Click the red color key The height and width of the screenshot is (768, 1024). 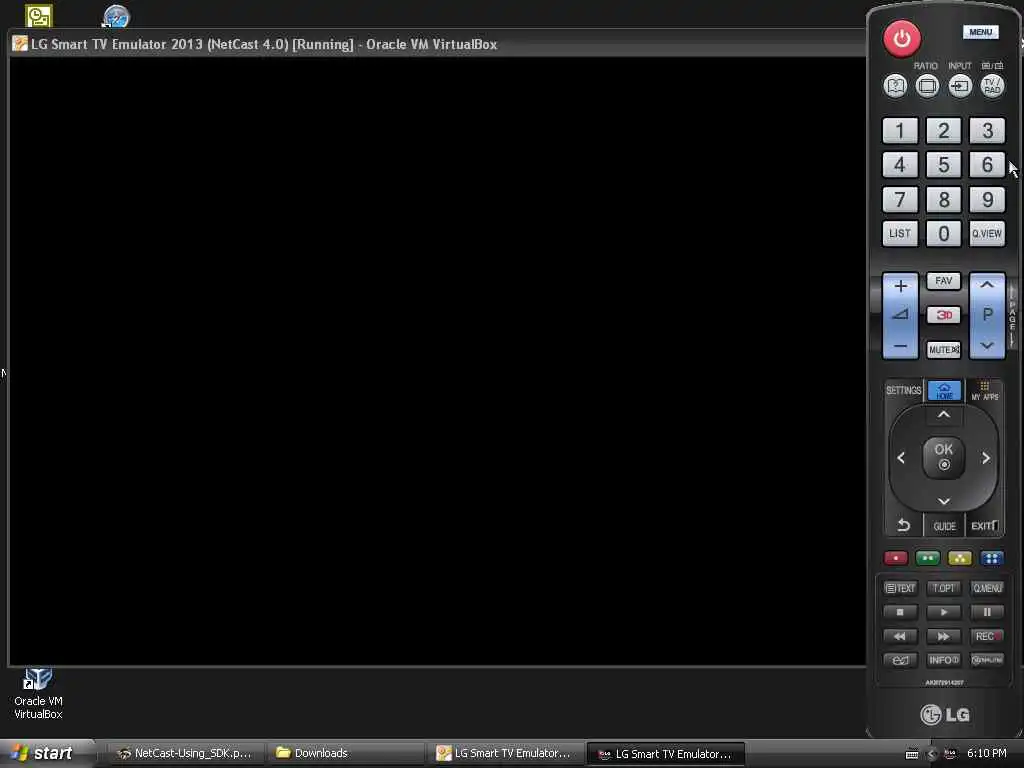tap(896, 558)
